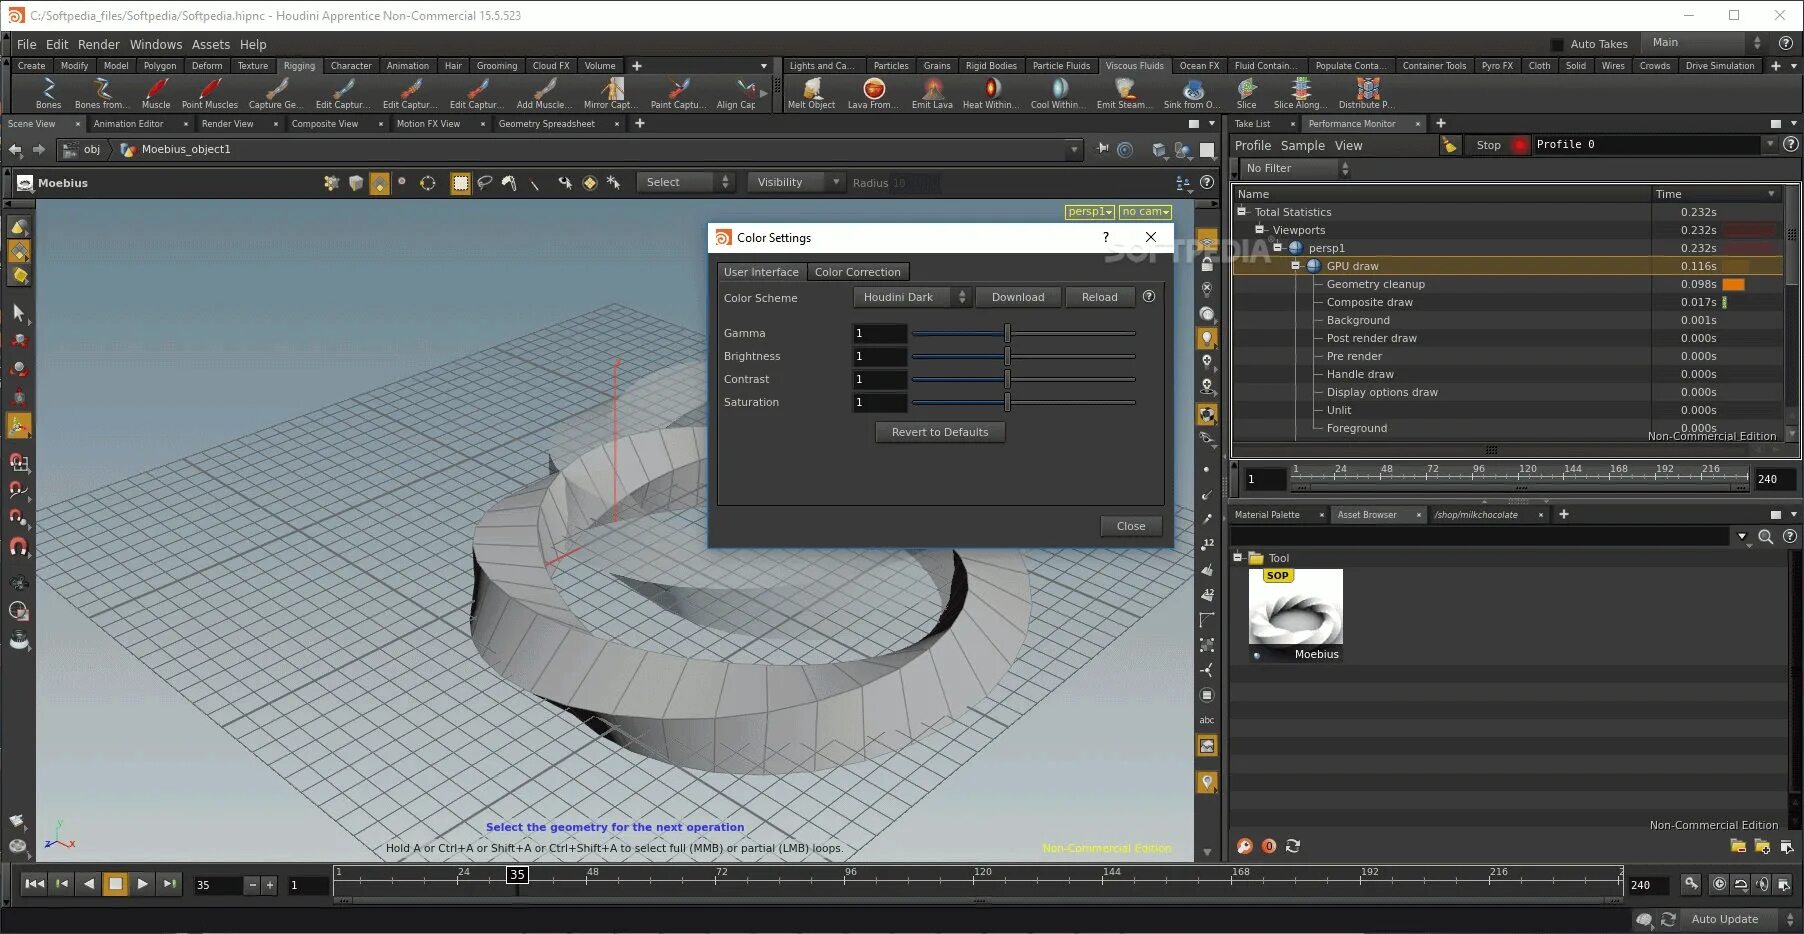
Task: Jump to first frame in playbar
Action: (34, 884)
